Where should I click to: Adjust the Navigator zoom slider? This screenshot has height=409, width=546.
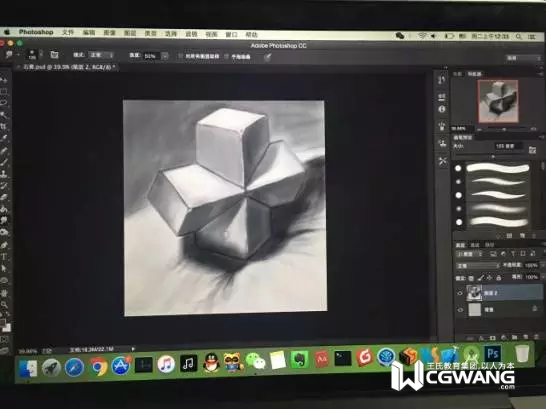(x=504, y=129)
